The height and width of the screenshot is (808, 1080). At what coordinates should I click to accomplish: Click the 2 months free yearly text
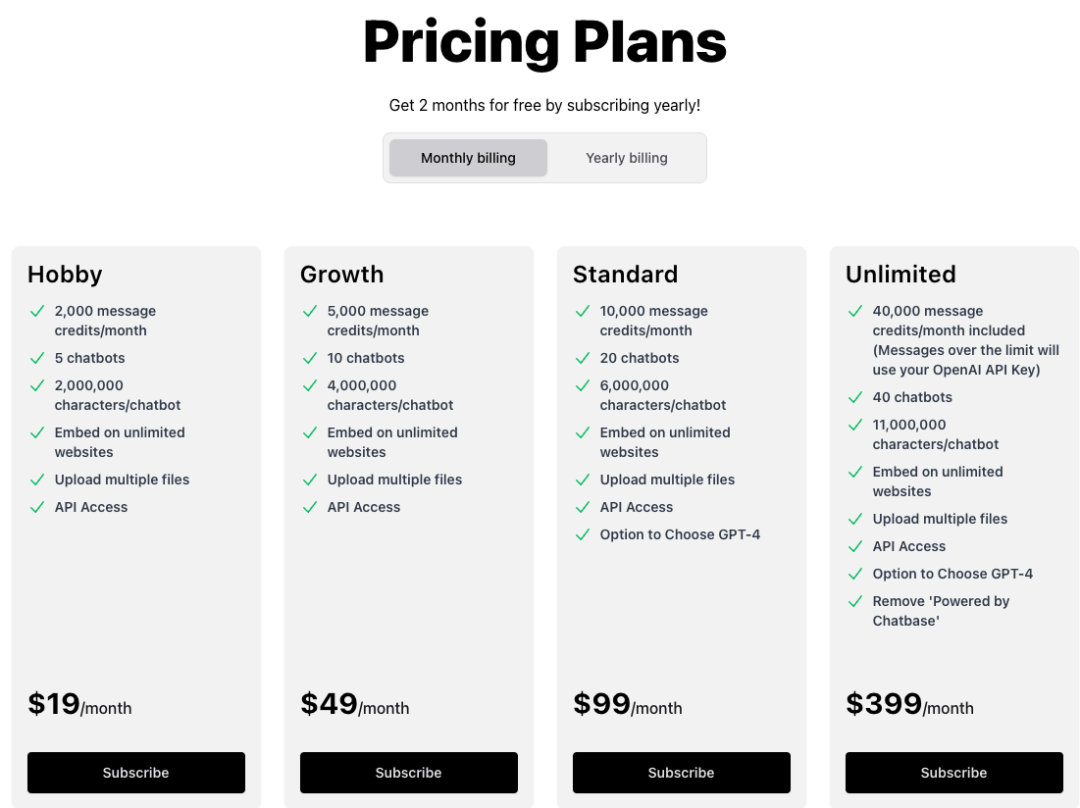pos(544,105)
